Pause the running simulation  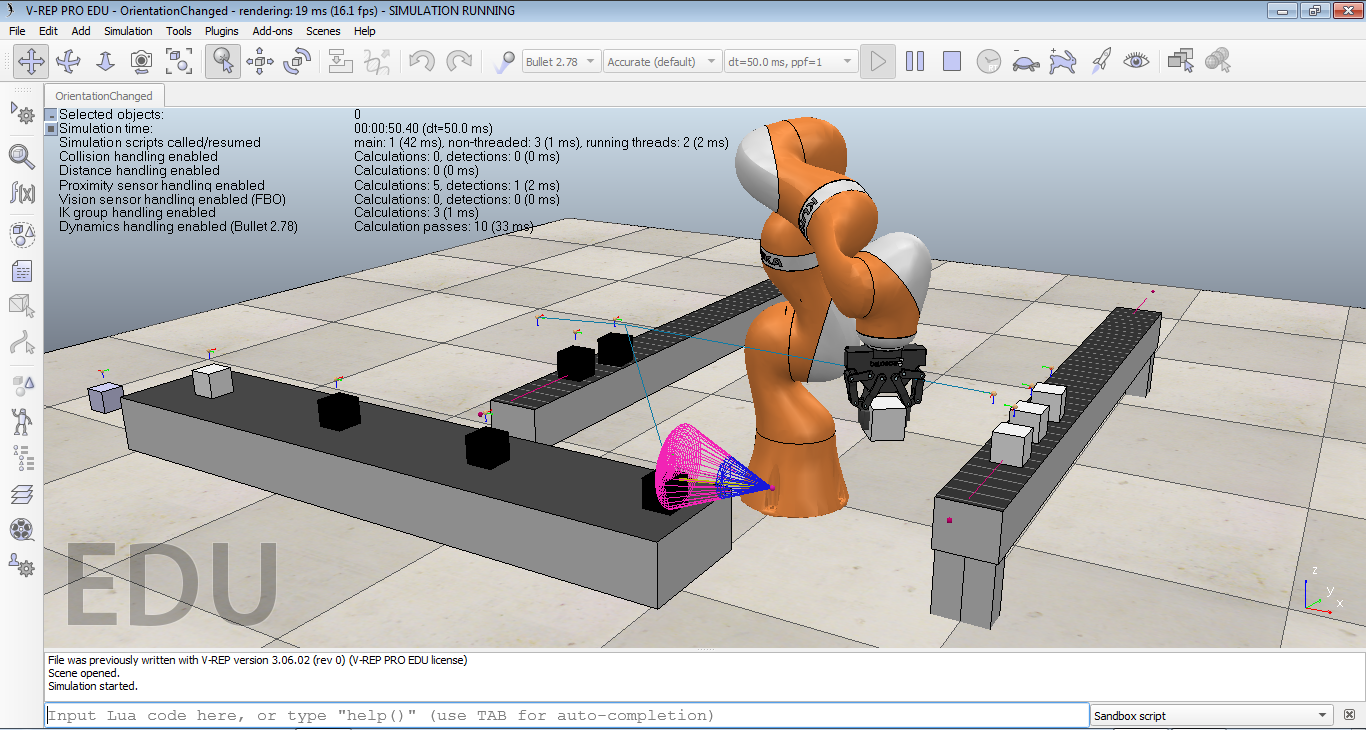pyautogui.click(x=915, y=61)
